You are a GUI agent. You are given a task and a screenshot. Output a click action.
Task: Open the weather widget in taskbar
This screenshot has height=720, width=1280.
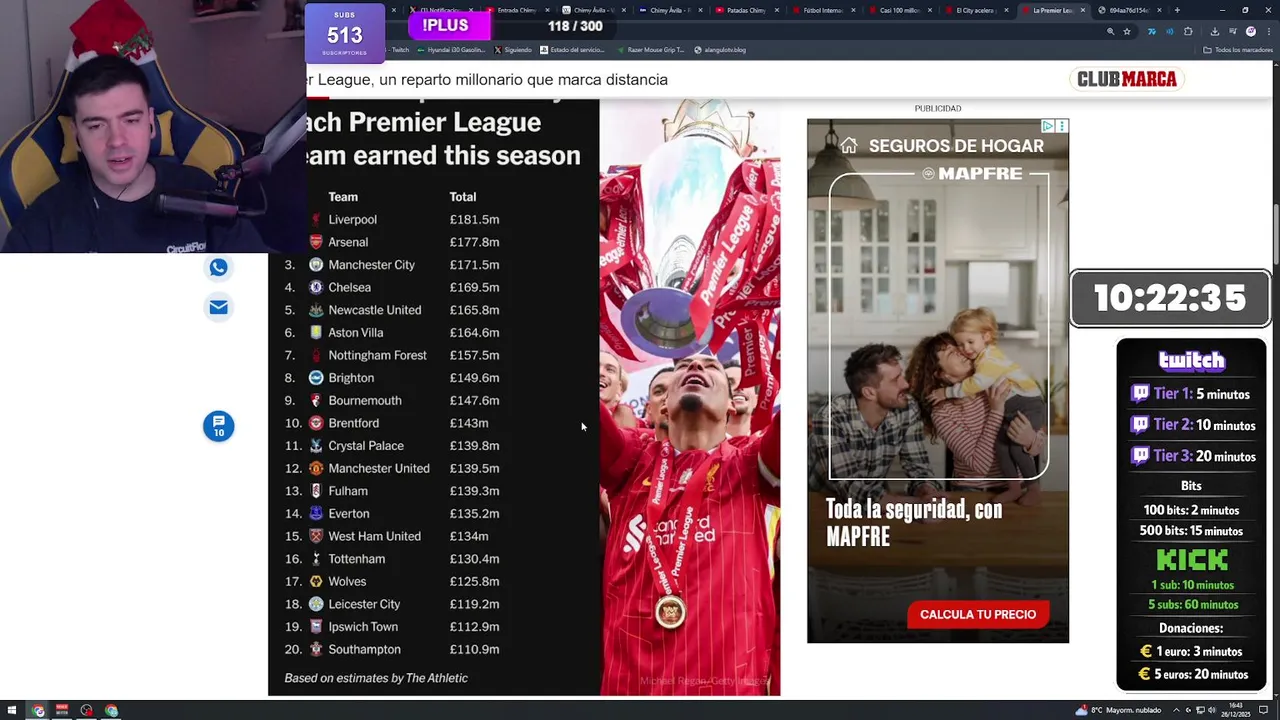[1116, 711]
